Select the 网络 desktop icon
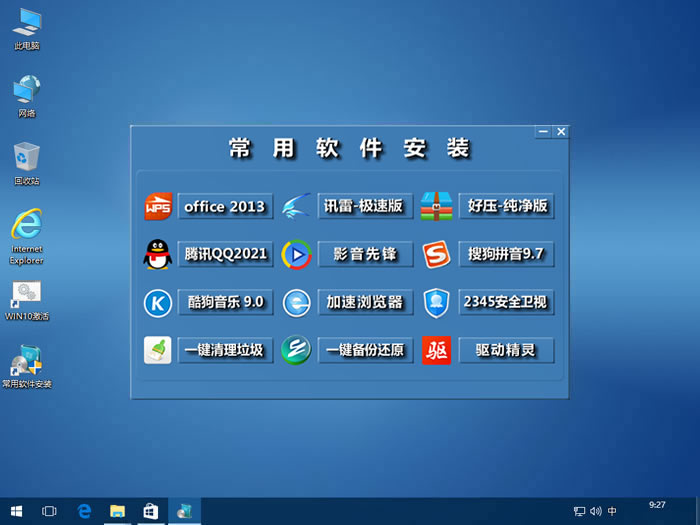The width and height of the screenshot is (700, 525). pyautogui.click(x=27, y=96)
